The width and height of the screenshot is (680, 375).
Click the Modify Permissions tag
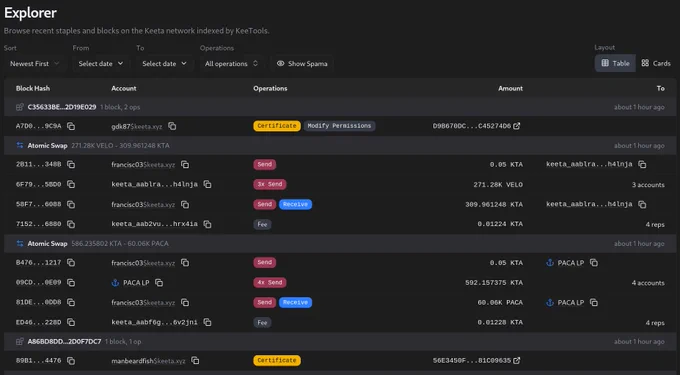coord(339,126)
